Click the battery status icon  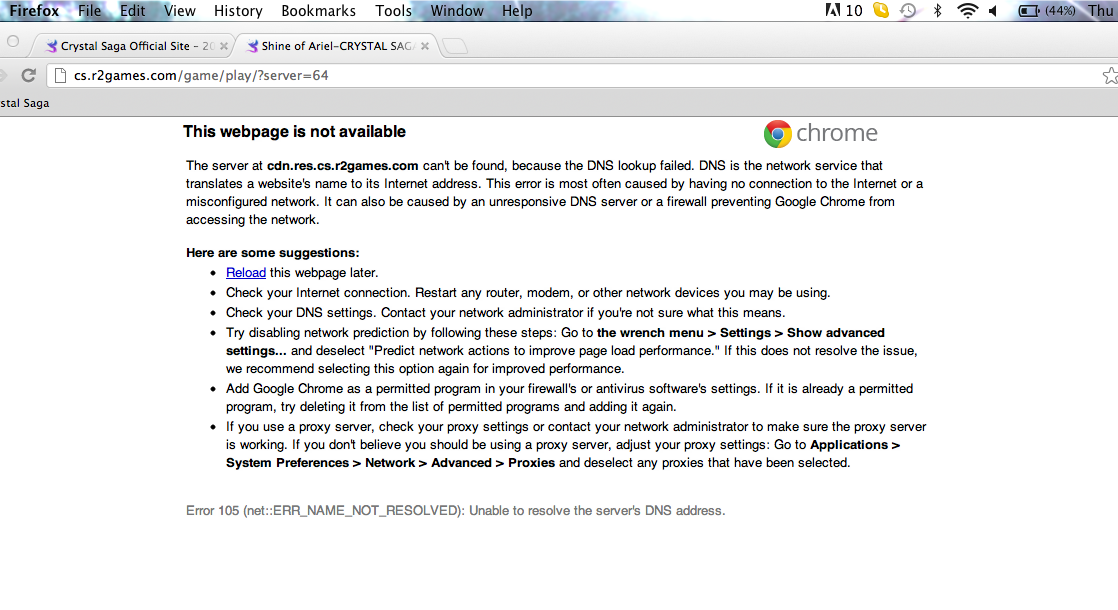coord(1028,11)
